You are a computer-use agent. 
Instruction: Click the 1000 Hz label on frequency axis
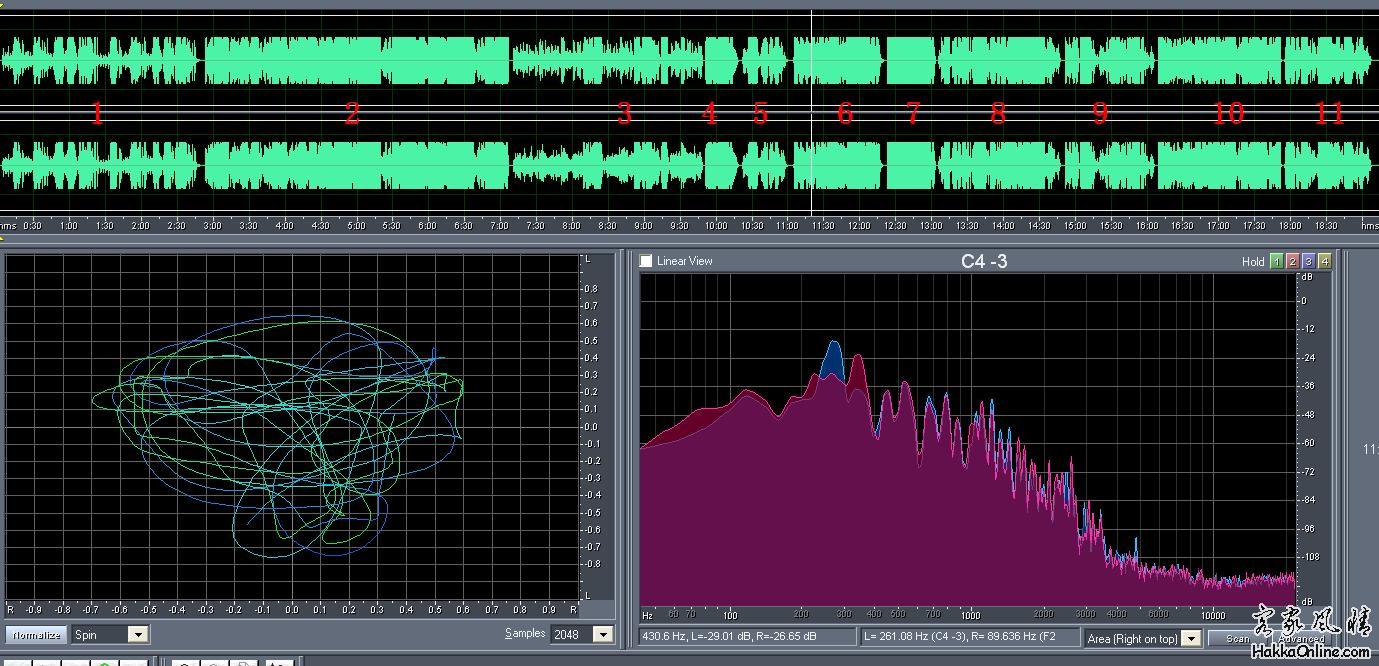tap(970, 615)
